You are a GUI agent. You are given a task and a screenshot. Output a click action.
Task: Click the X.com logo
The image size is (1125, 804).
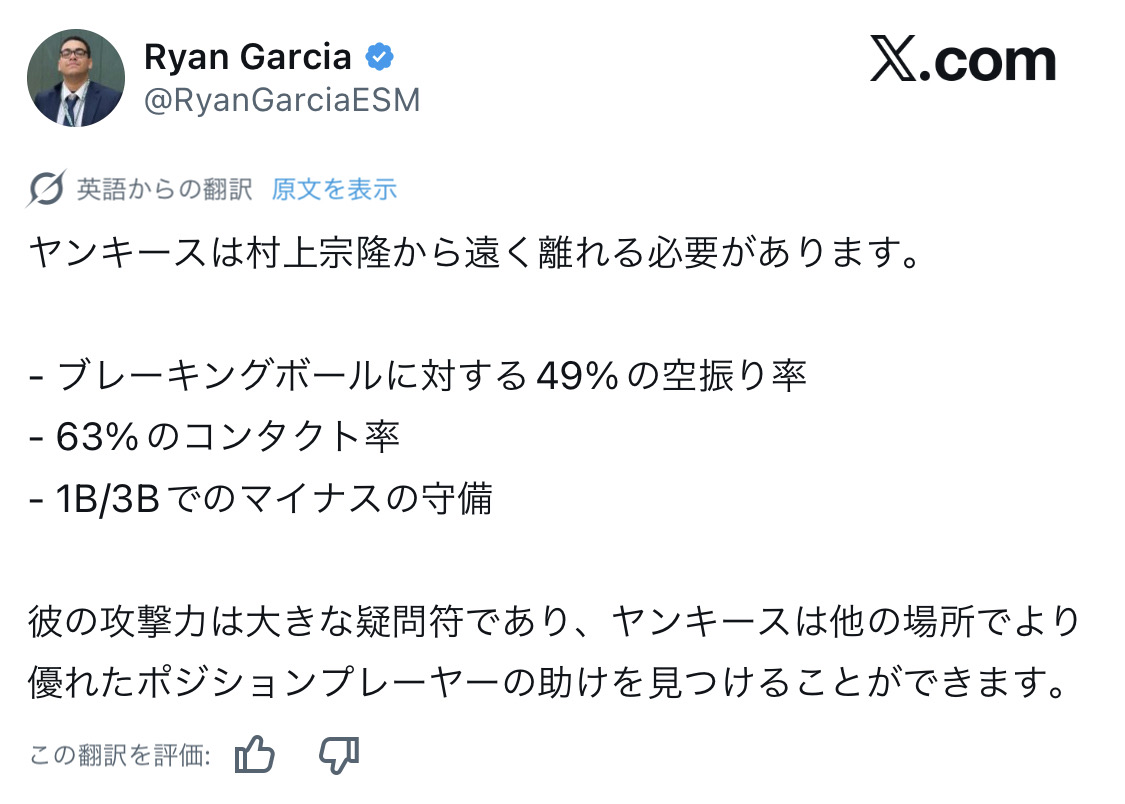click(x=962, y=62)
